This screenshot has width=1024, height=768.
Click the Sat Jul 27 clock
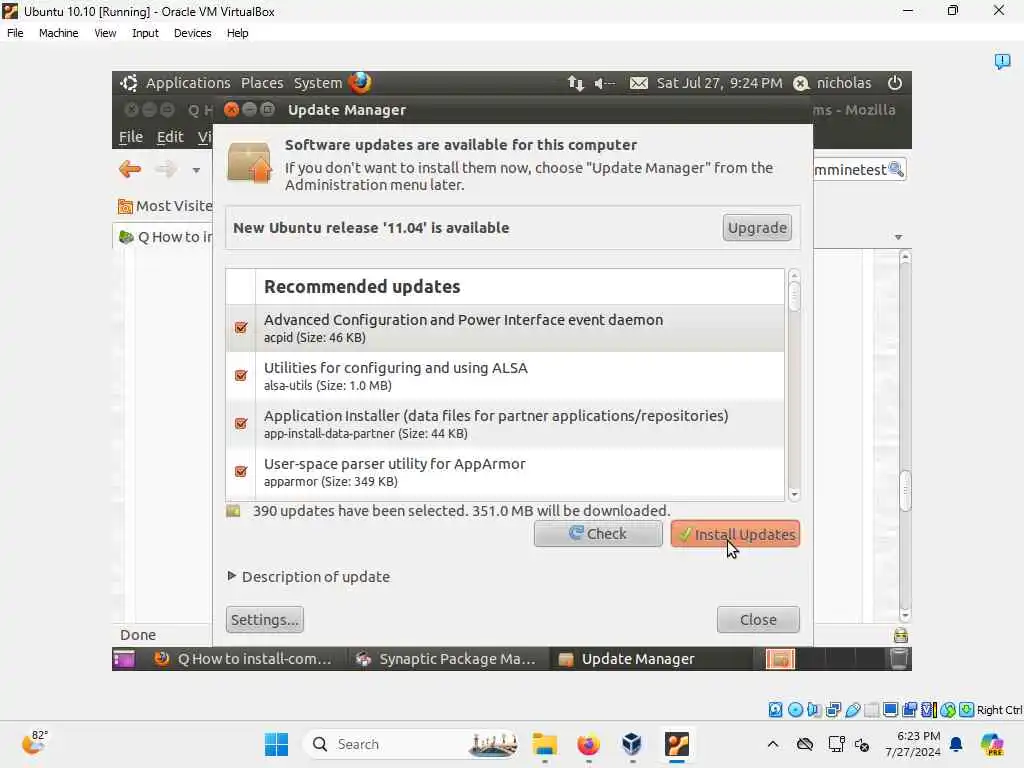tap(719, 83)
